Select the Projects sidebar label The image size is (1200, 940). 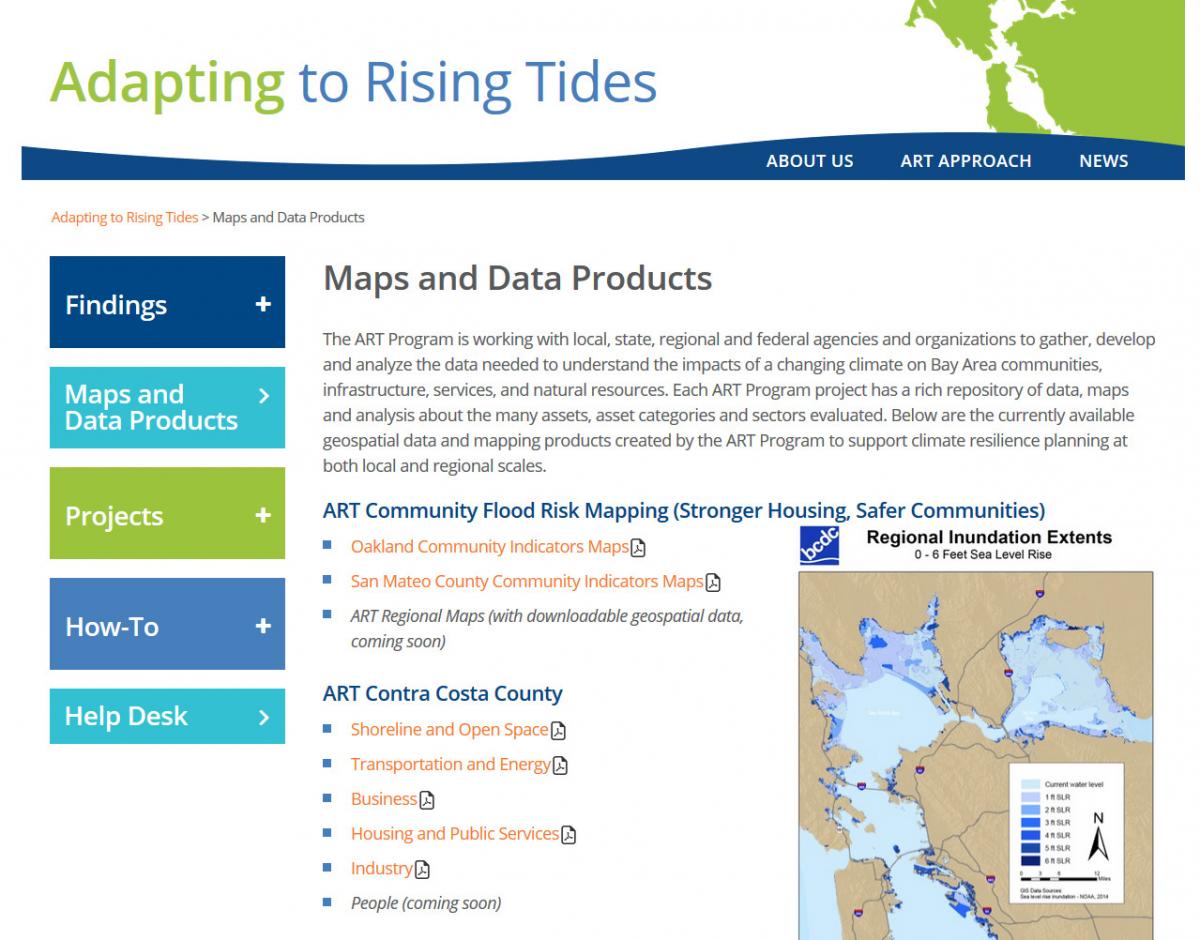pyautogui.click(x=114, y=516)
